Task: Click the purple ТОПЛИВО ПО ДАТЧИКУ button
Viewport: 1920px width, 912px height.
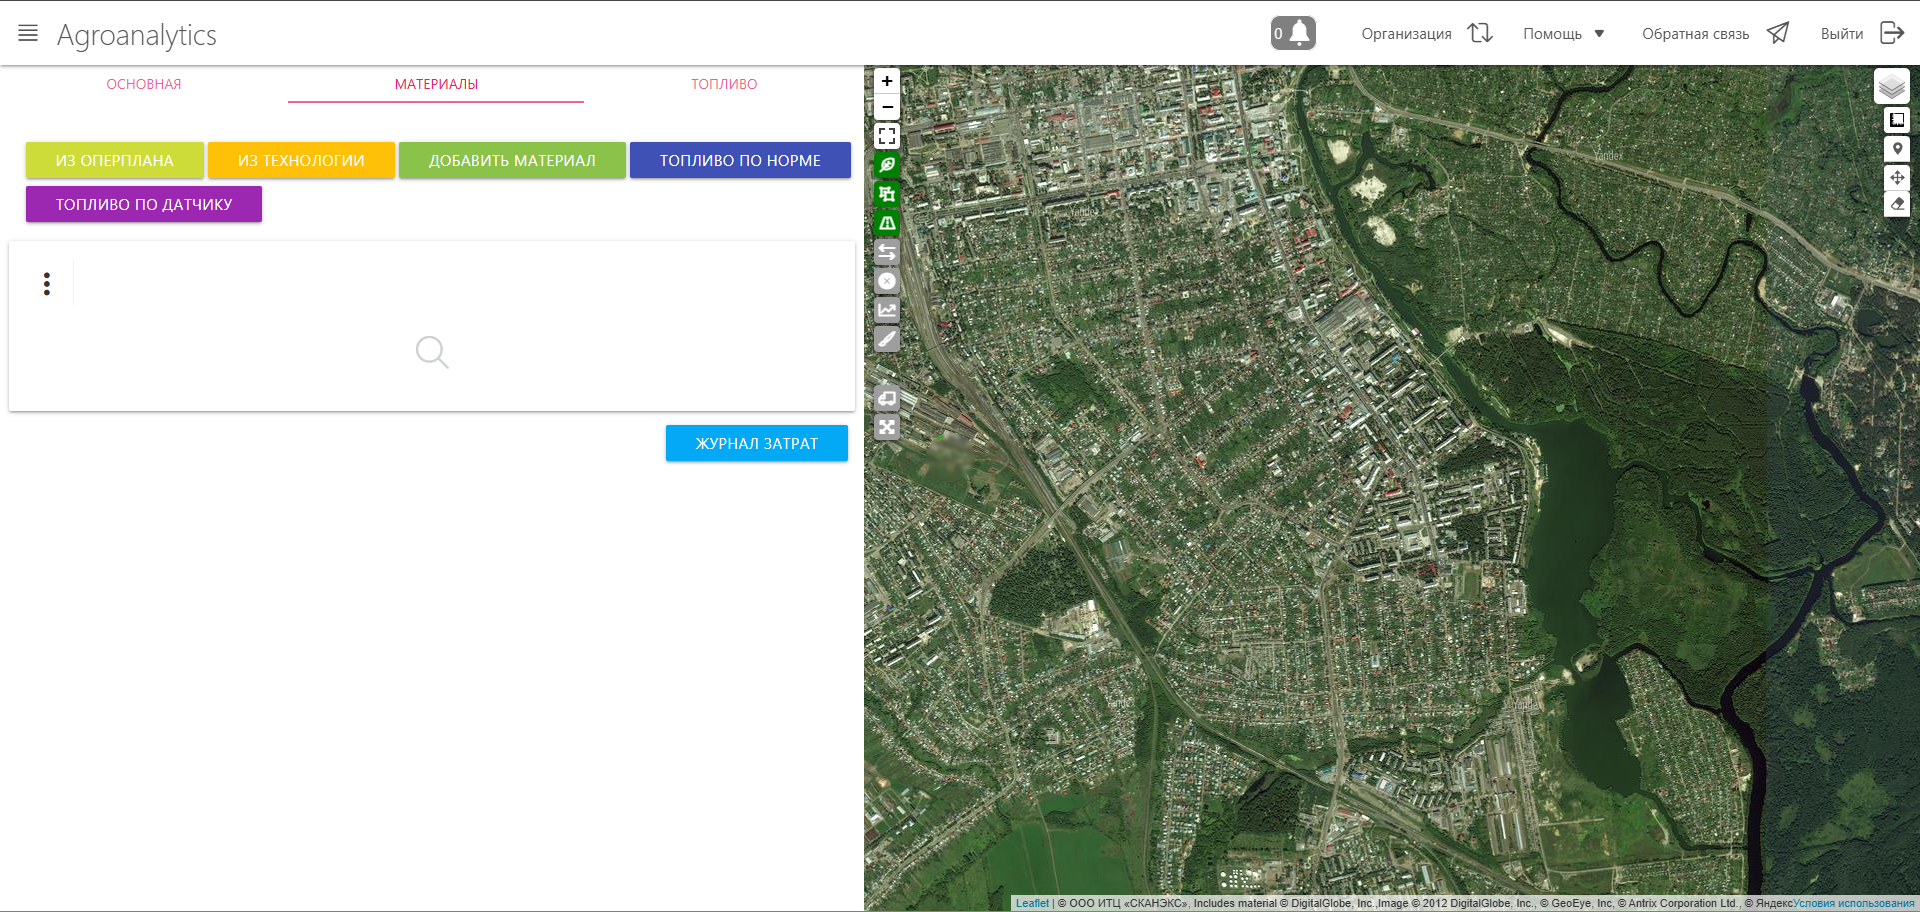Action: (144, 204)
